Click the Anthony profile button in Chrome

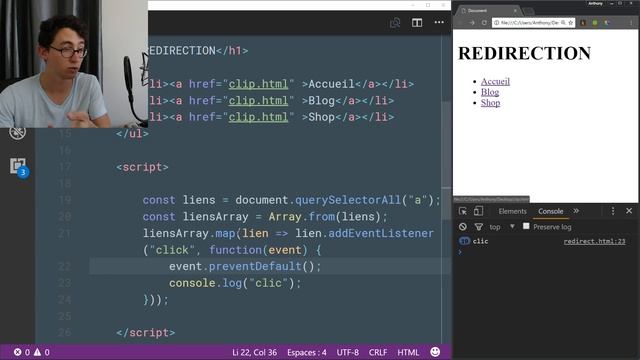click(x=595, y=3)
